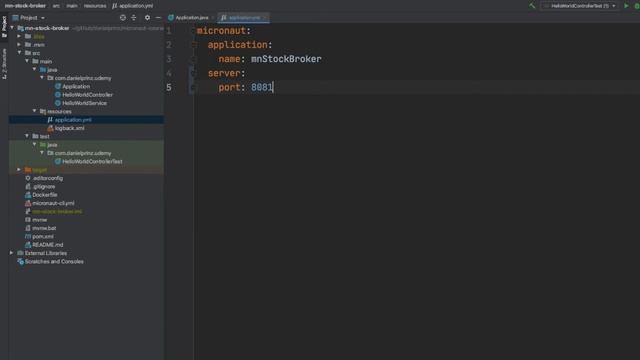Run HelloWorldControllerTest with the green play icon
640x360 pixels.
coord(627,6)
